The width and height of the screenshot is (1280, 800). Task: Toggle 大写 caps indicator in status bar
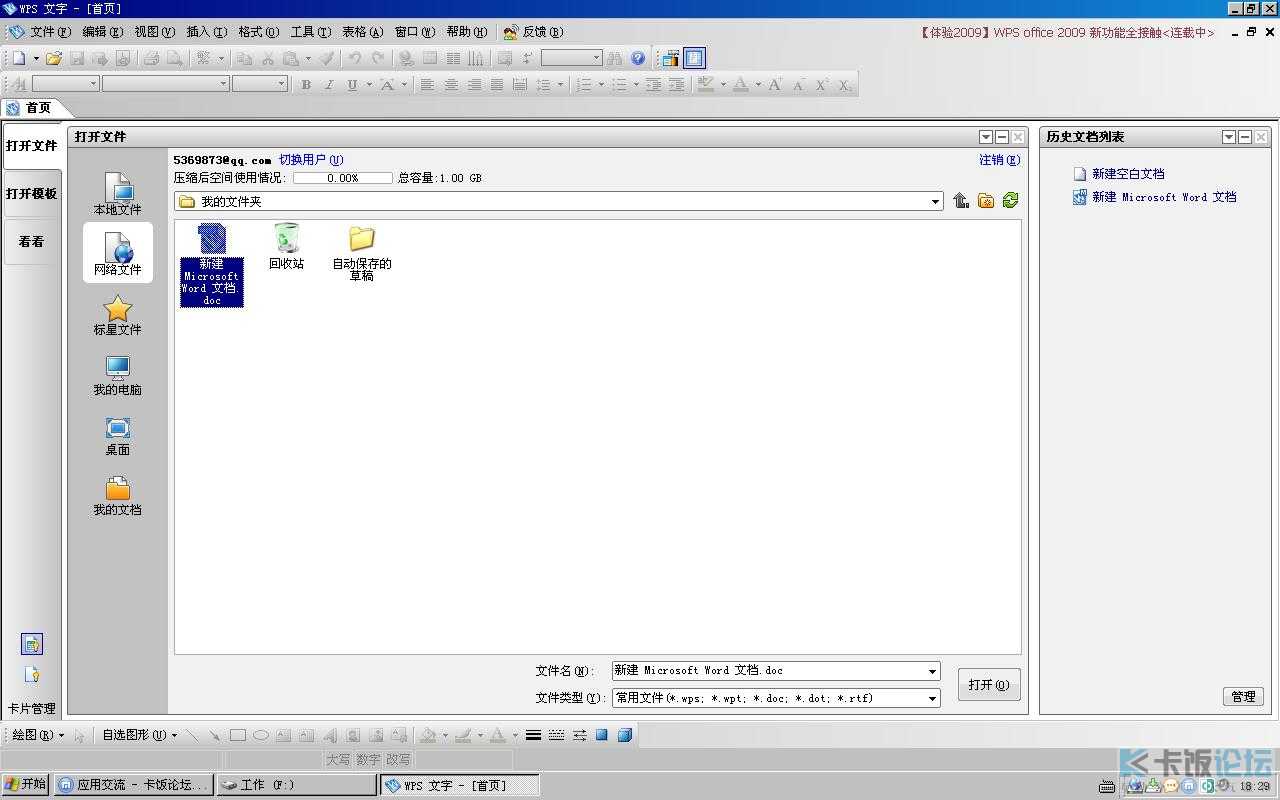[338, 760]
